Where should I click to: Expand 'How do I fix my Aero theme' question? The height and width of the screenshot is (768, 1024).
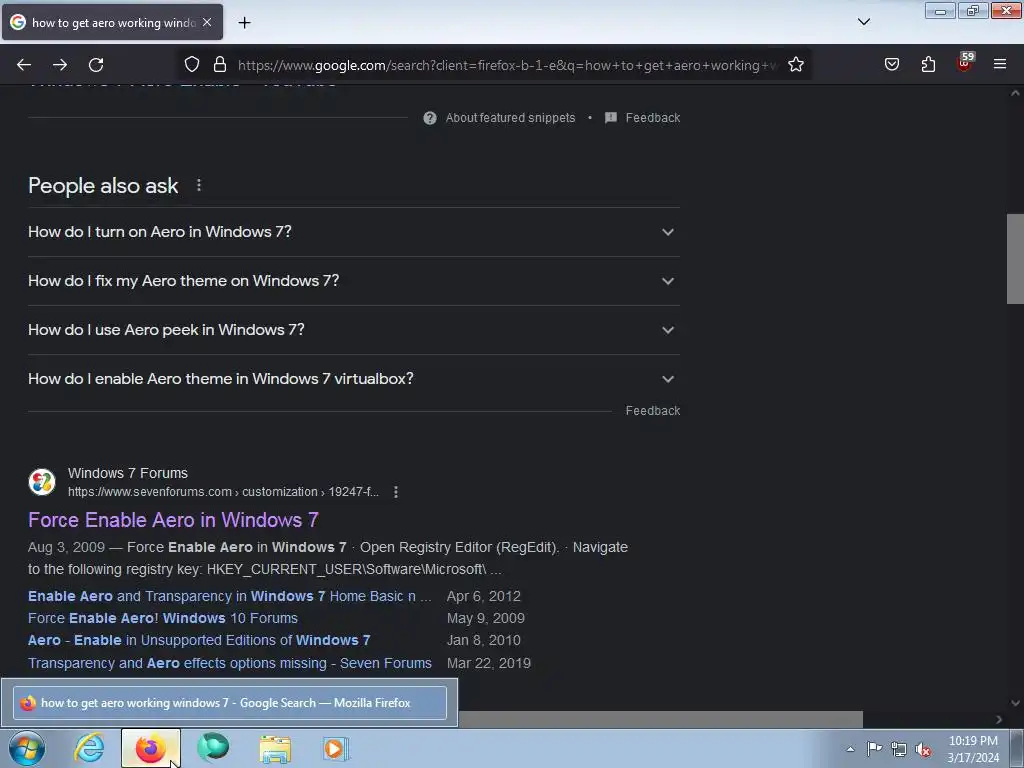pos(353,281)
